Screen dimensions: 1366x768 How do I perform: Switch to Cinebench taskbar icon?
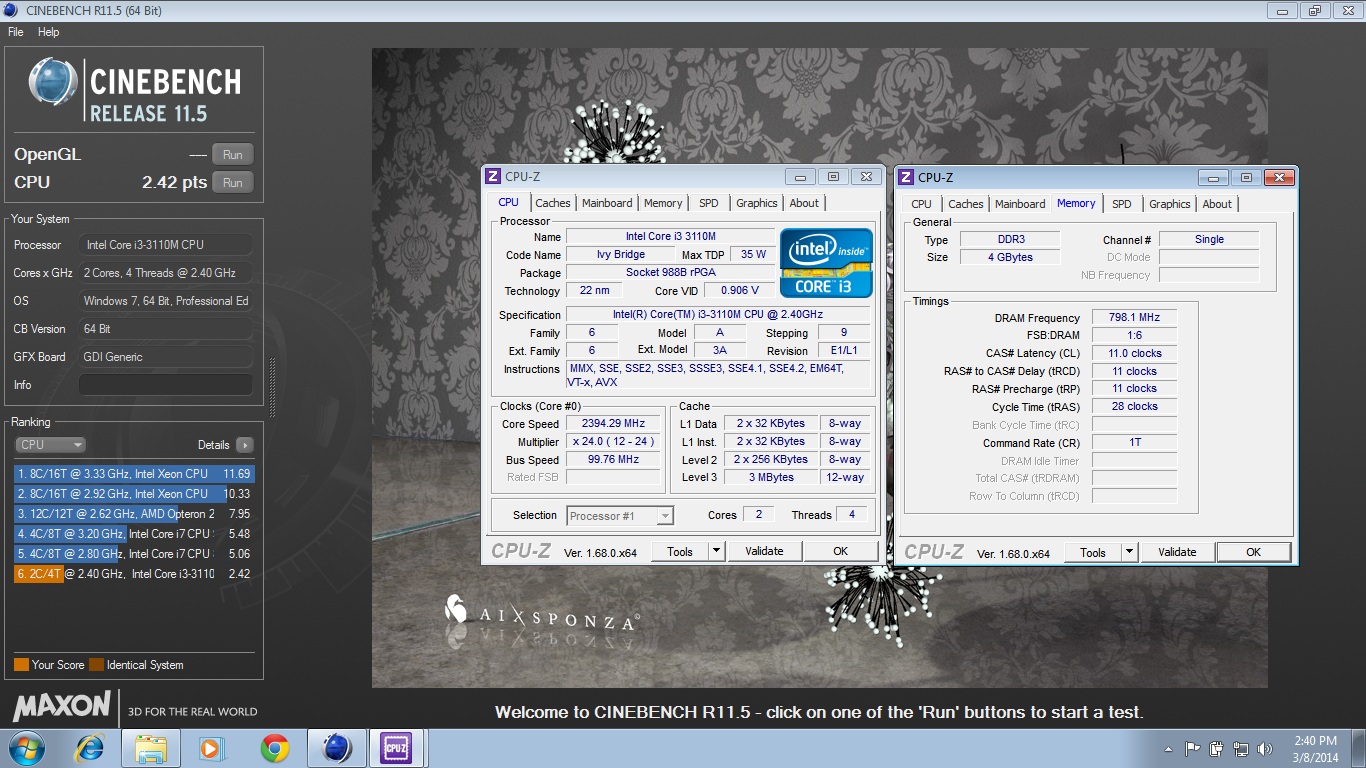pyautogui.click(x=336, y=748)
